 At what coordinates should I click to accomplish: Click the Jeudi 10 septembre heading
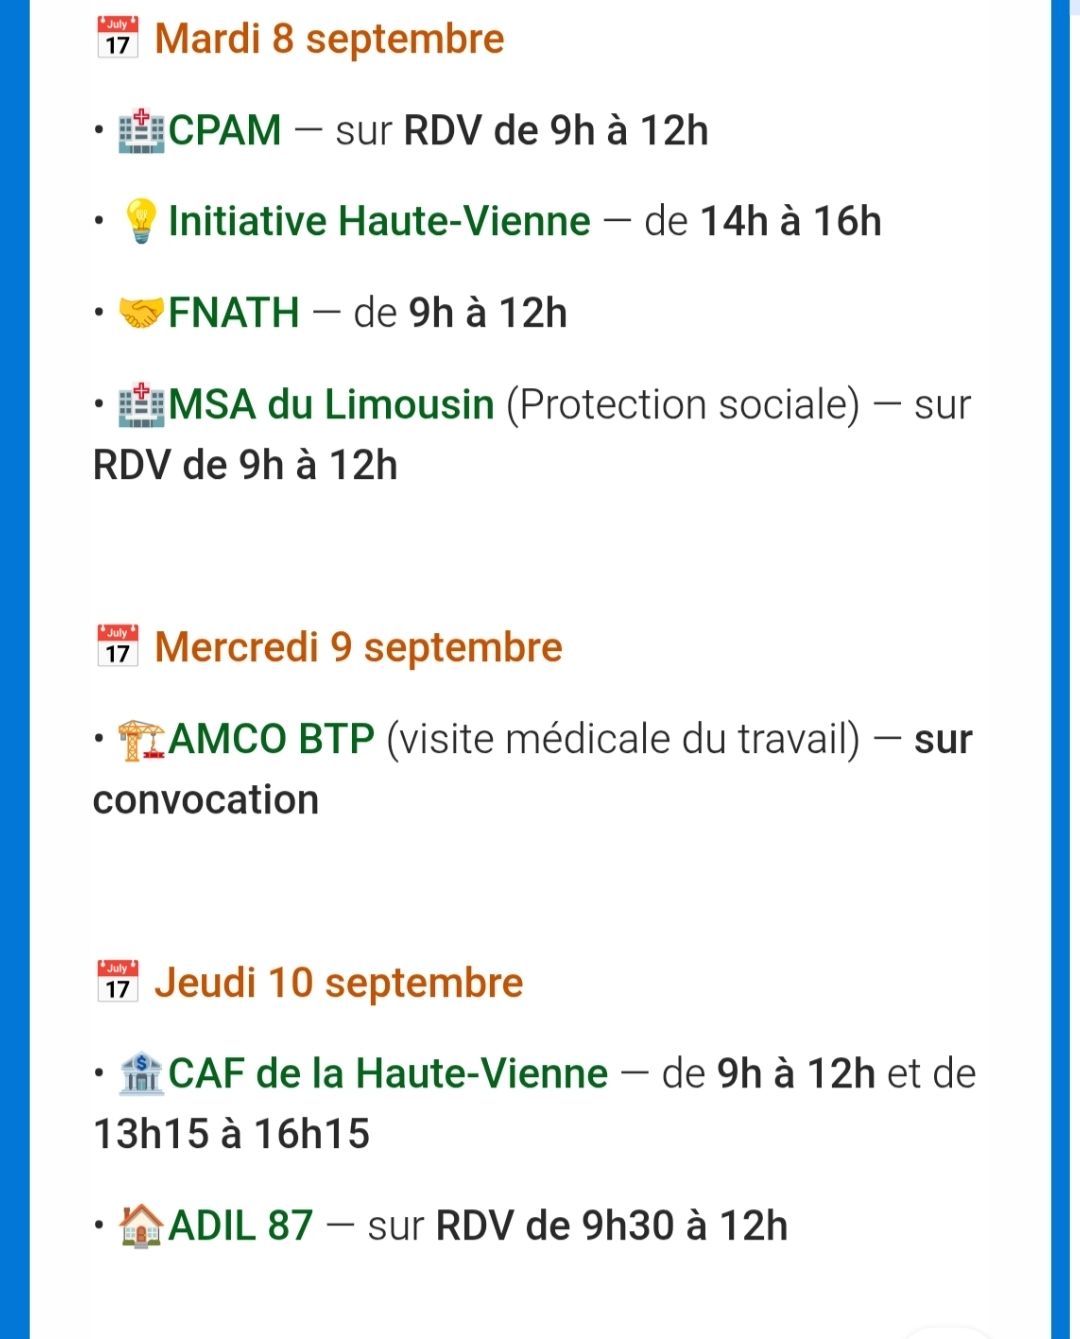(x=339, y=983)
